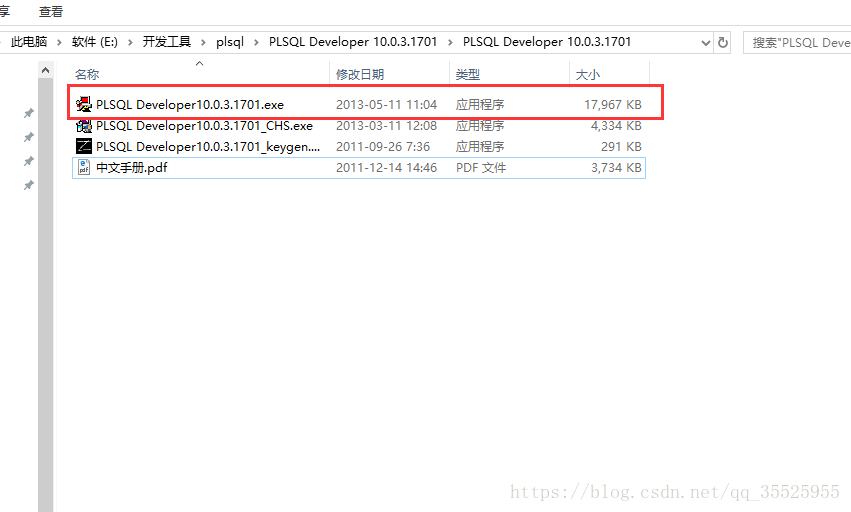
Task: Click the last PLSQL Developer 10.0.3.1701 breadcrumb
Action: (547, 42)
